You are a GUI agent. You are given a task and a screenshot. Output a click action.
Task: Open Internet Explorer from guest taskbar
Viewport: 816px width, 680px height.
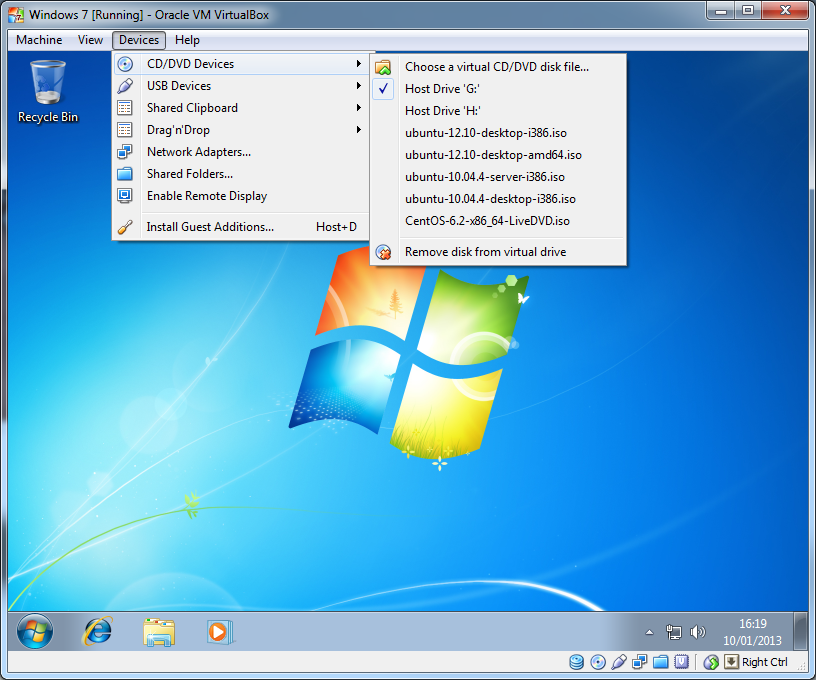click(x=97, y=631)
